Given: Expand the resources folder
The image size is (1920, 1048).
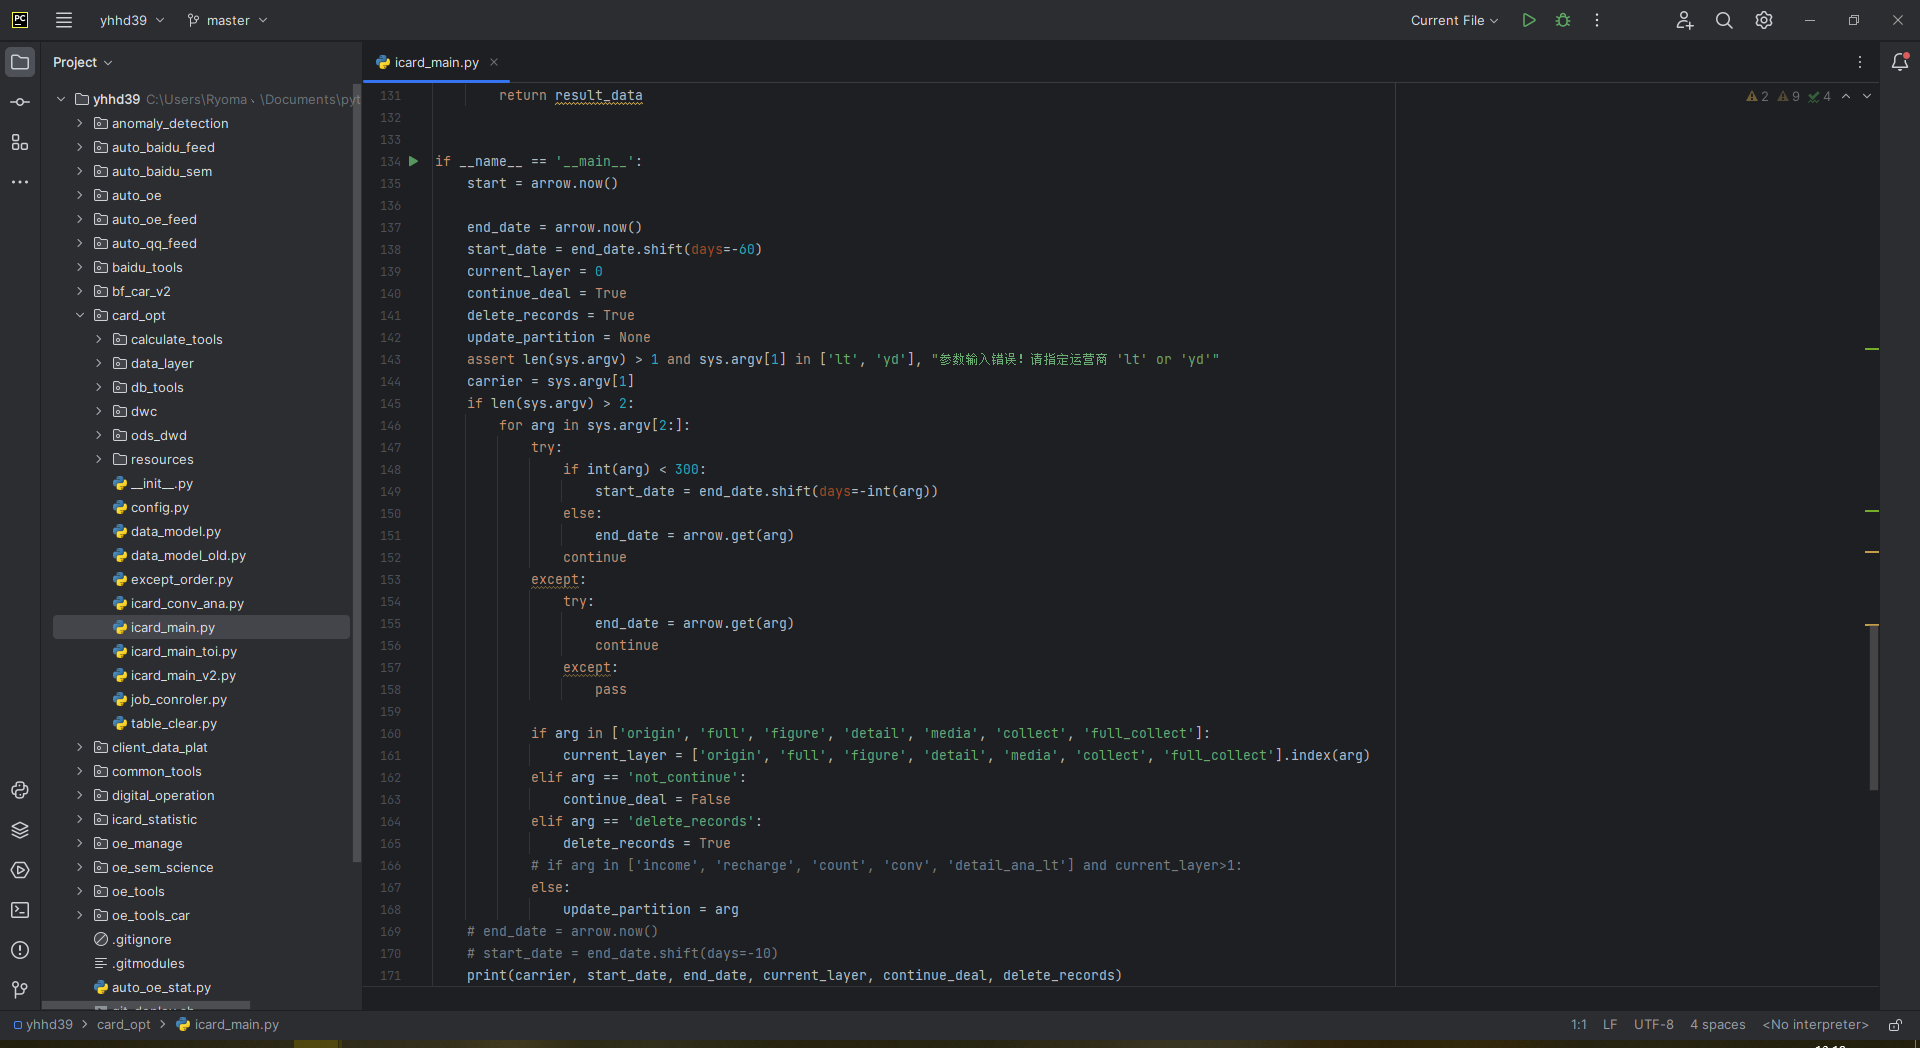Looking at the screenshot, I should coord(99,459).
